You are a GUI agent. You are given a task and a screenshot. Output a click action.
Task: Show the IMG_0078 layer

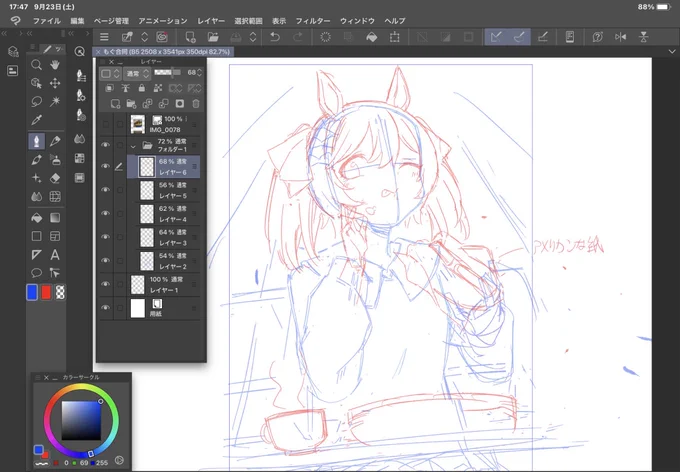coord(105,124)
